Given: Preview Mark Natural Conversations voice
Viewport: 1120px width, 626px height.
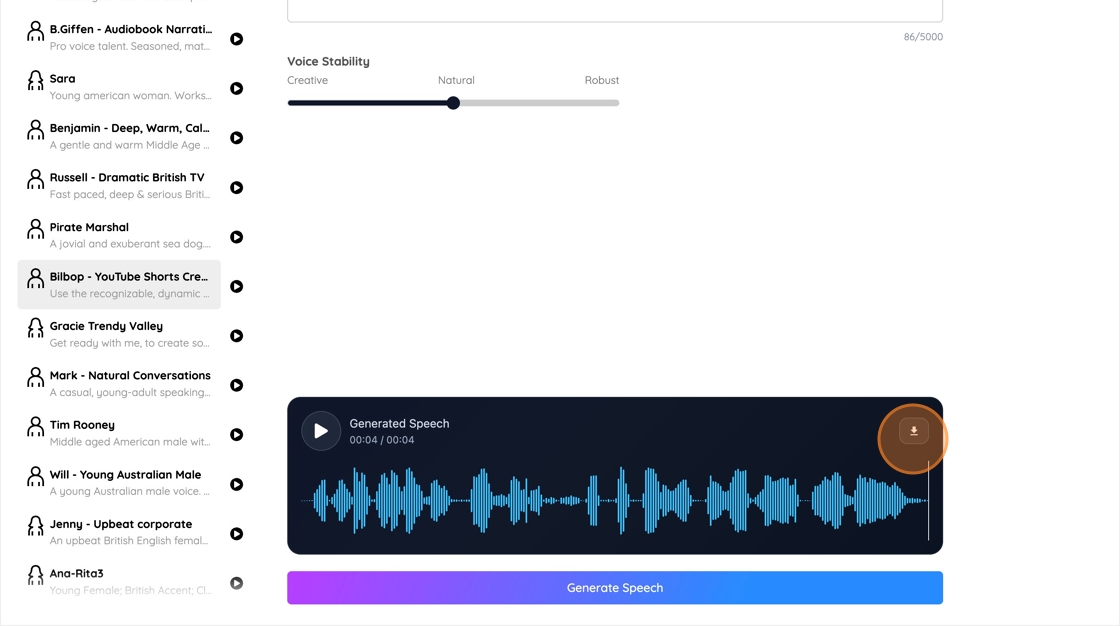Looking at the screenshot, I should [x=236, y=385].
